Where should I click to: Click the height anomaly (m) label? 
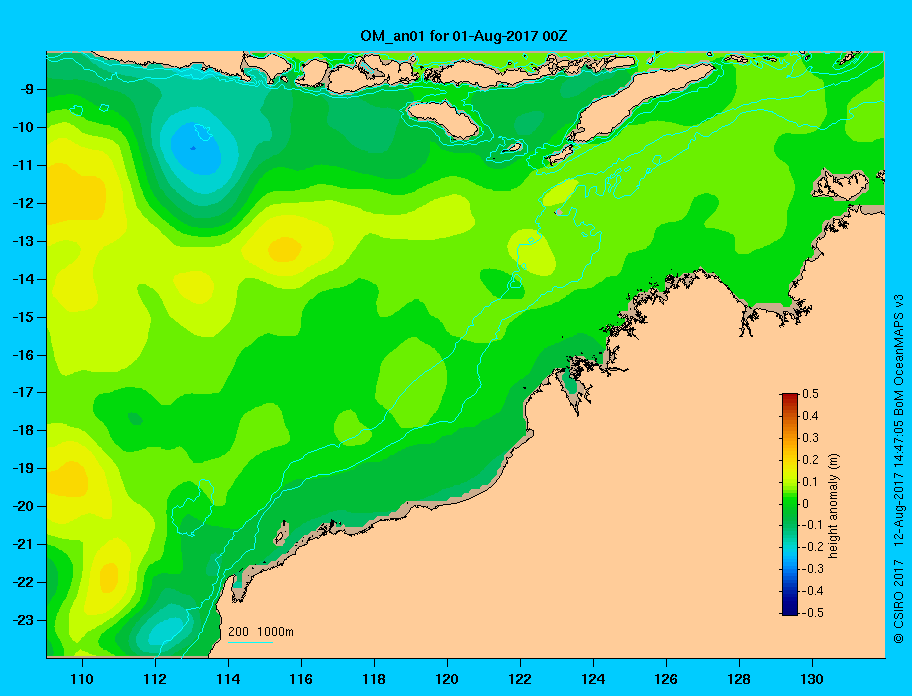pos(834,505)
